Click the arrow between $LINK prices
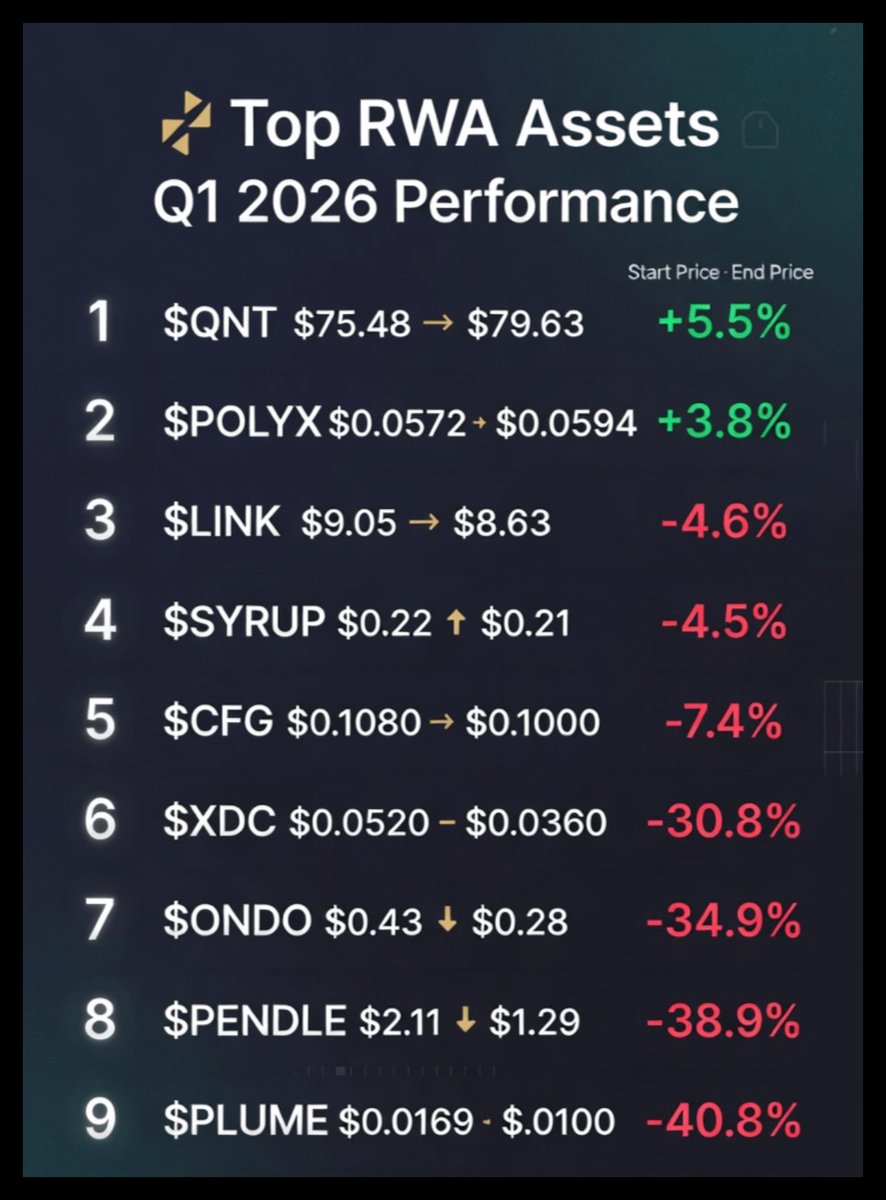 click(x=425, y=523)
